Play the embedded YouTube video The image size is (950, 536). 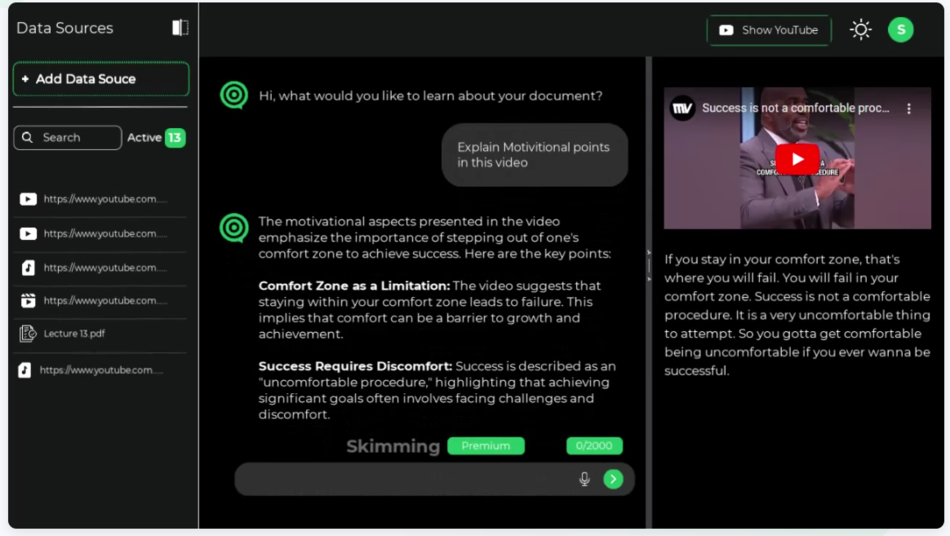click(797, 159)
